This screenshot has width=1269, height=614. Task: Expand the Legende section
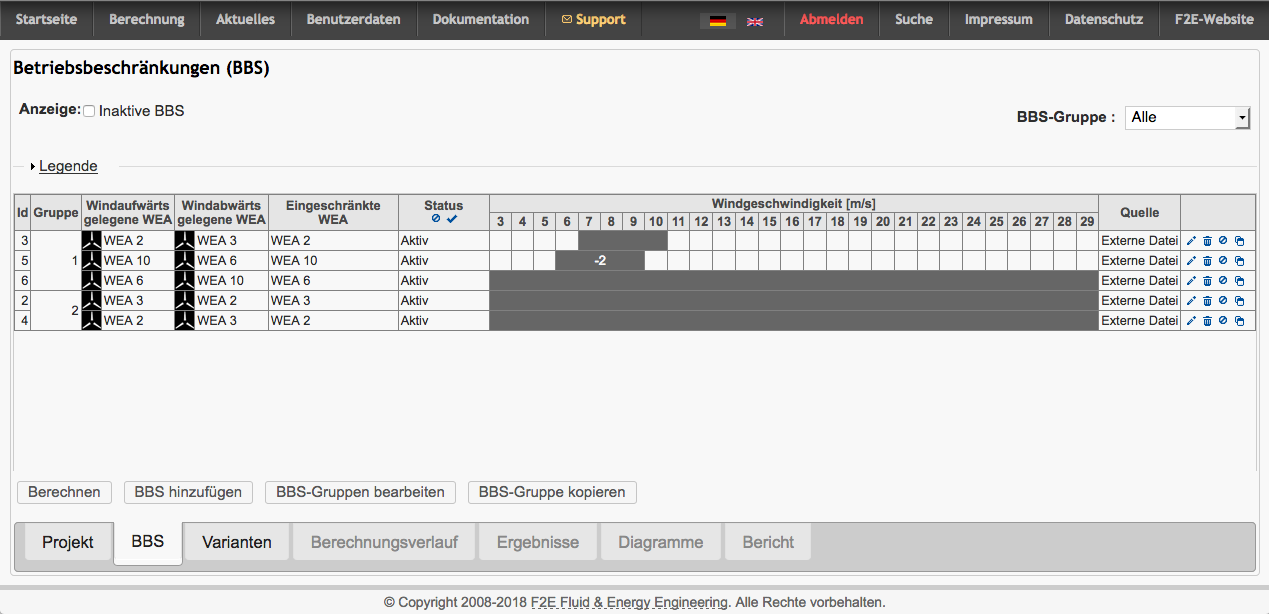click(x=68, y=166)
